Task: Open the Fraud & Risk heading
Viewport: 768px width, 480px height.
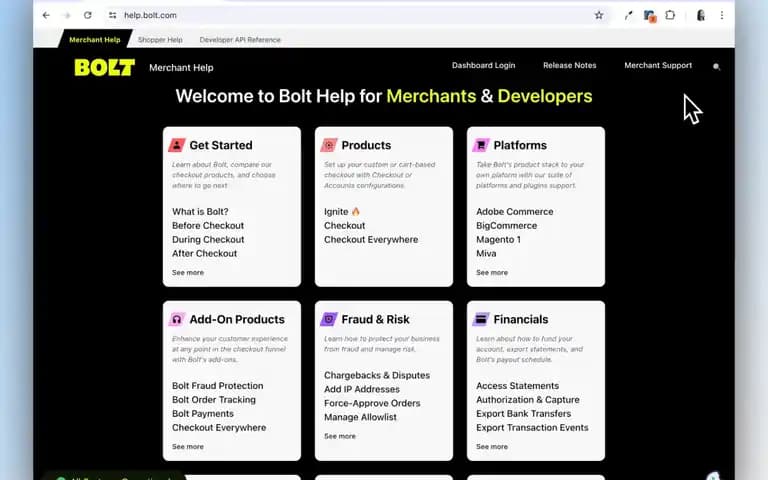Action: pyautogui.click(x=375, y=319)
